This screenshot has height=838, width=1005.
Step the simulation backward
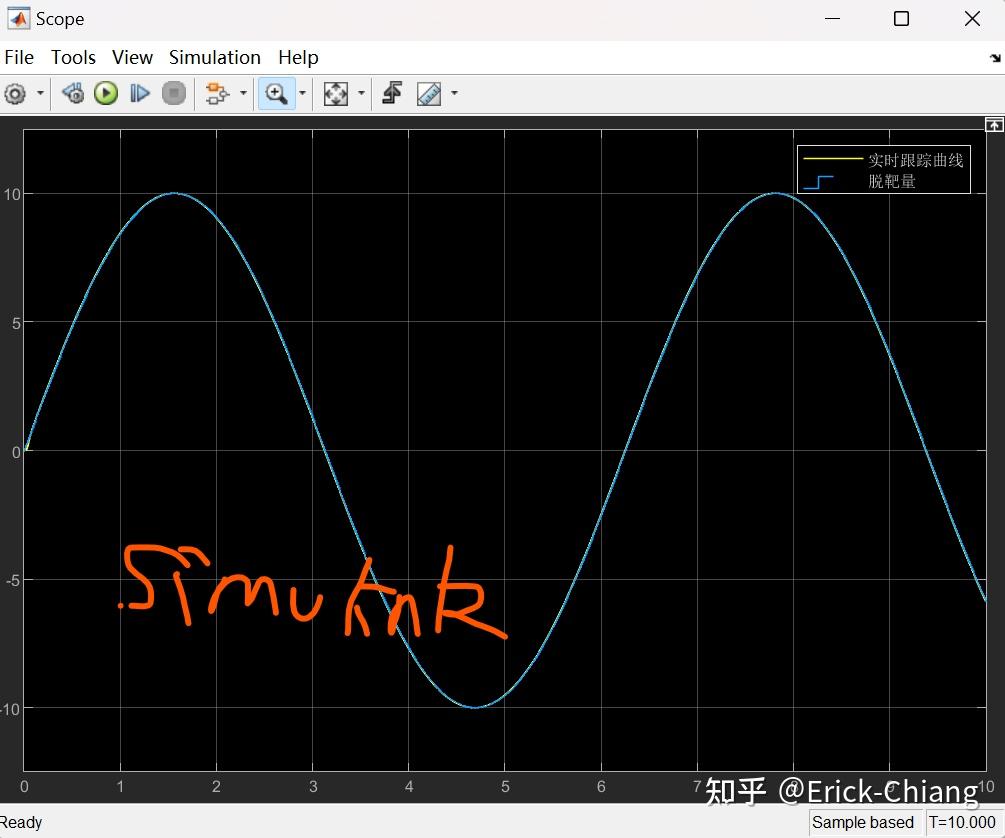point(72,93)
